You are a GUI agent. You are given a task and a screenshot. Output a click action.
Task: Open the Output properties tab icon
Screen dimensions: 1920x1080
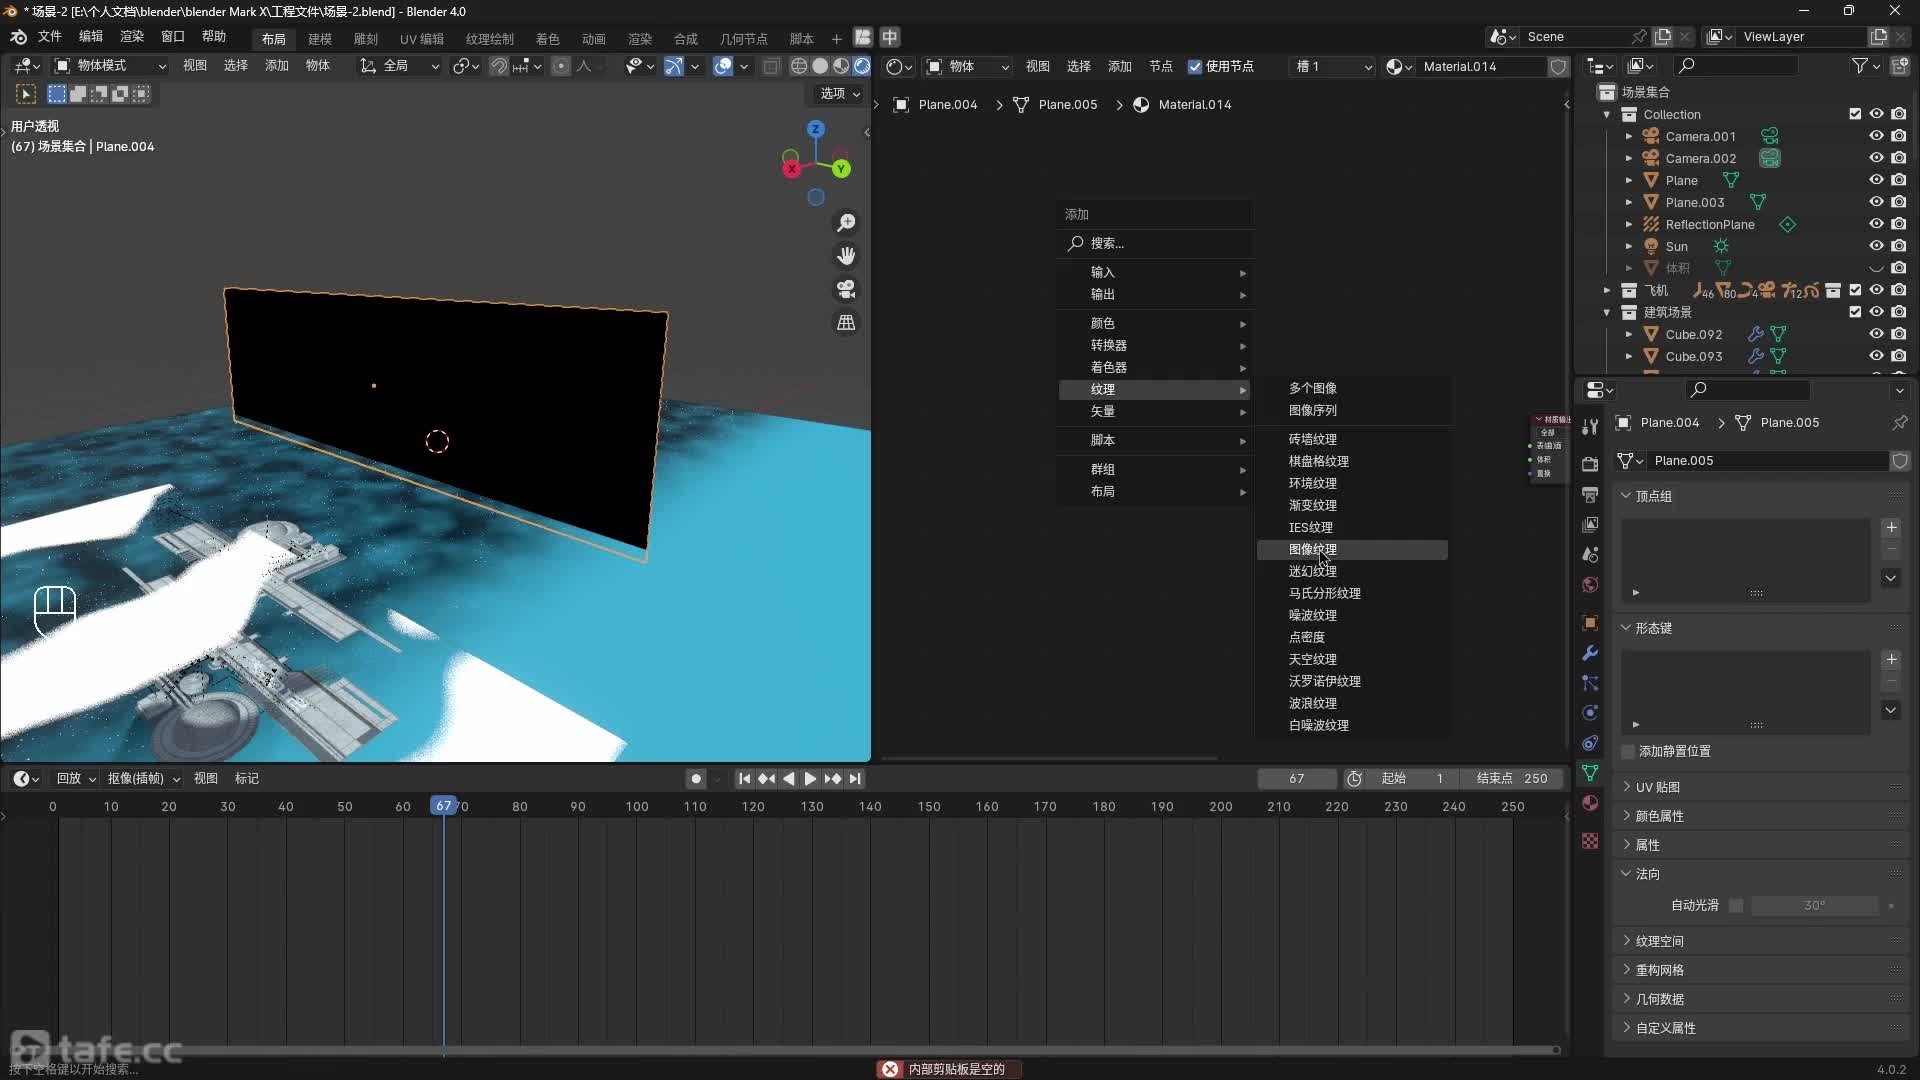1590,494
